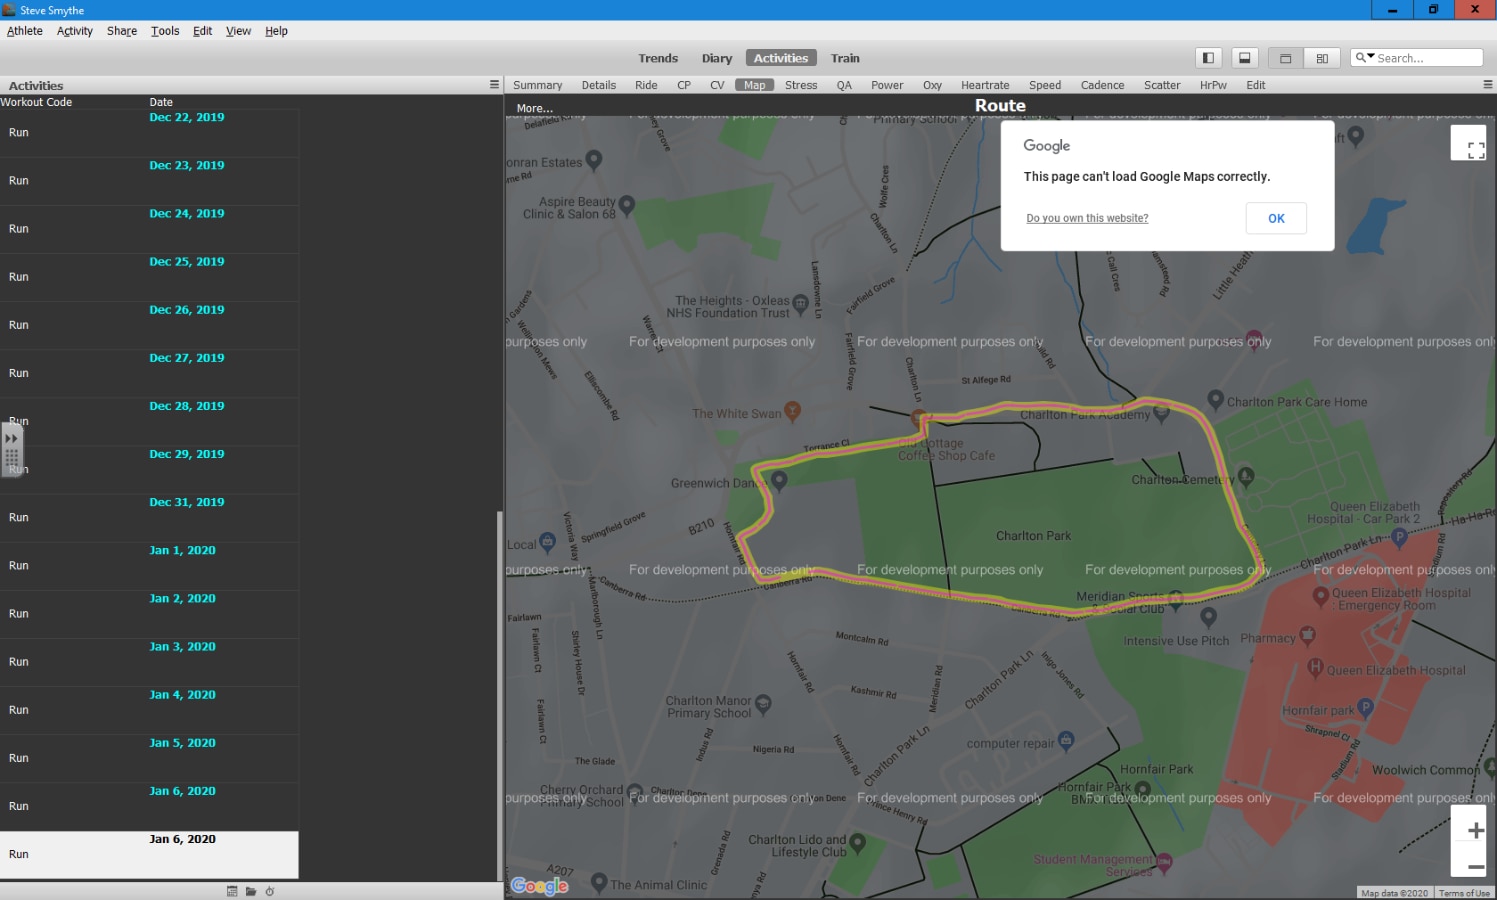1497x900 pixels.
Task: Click Charlton Lido and Lifestyle Club pin
Action: [x=857, y=844]
